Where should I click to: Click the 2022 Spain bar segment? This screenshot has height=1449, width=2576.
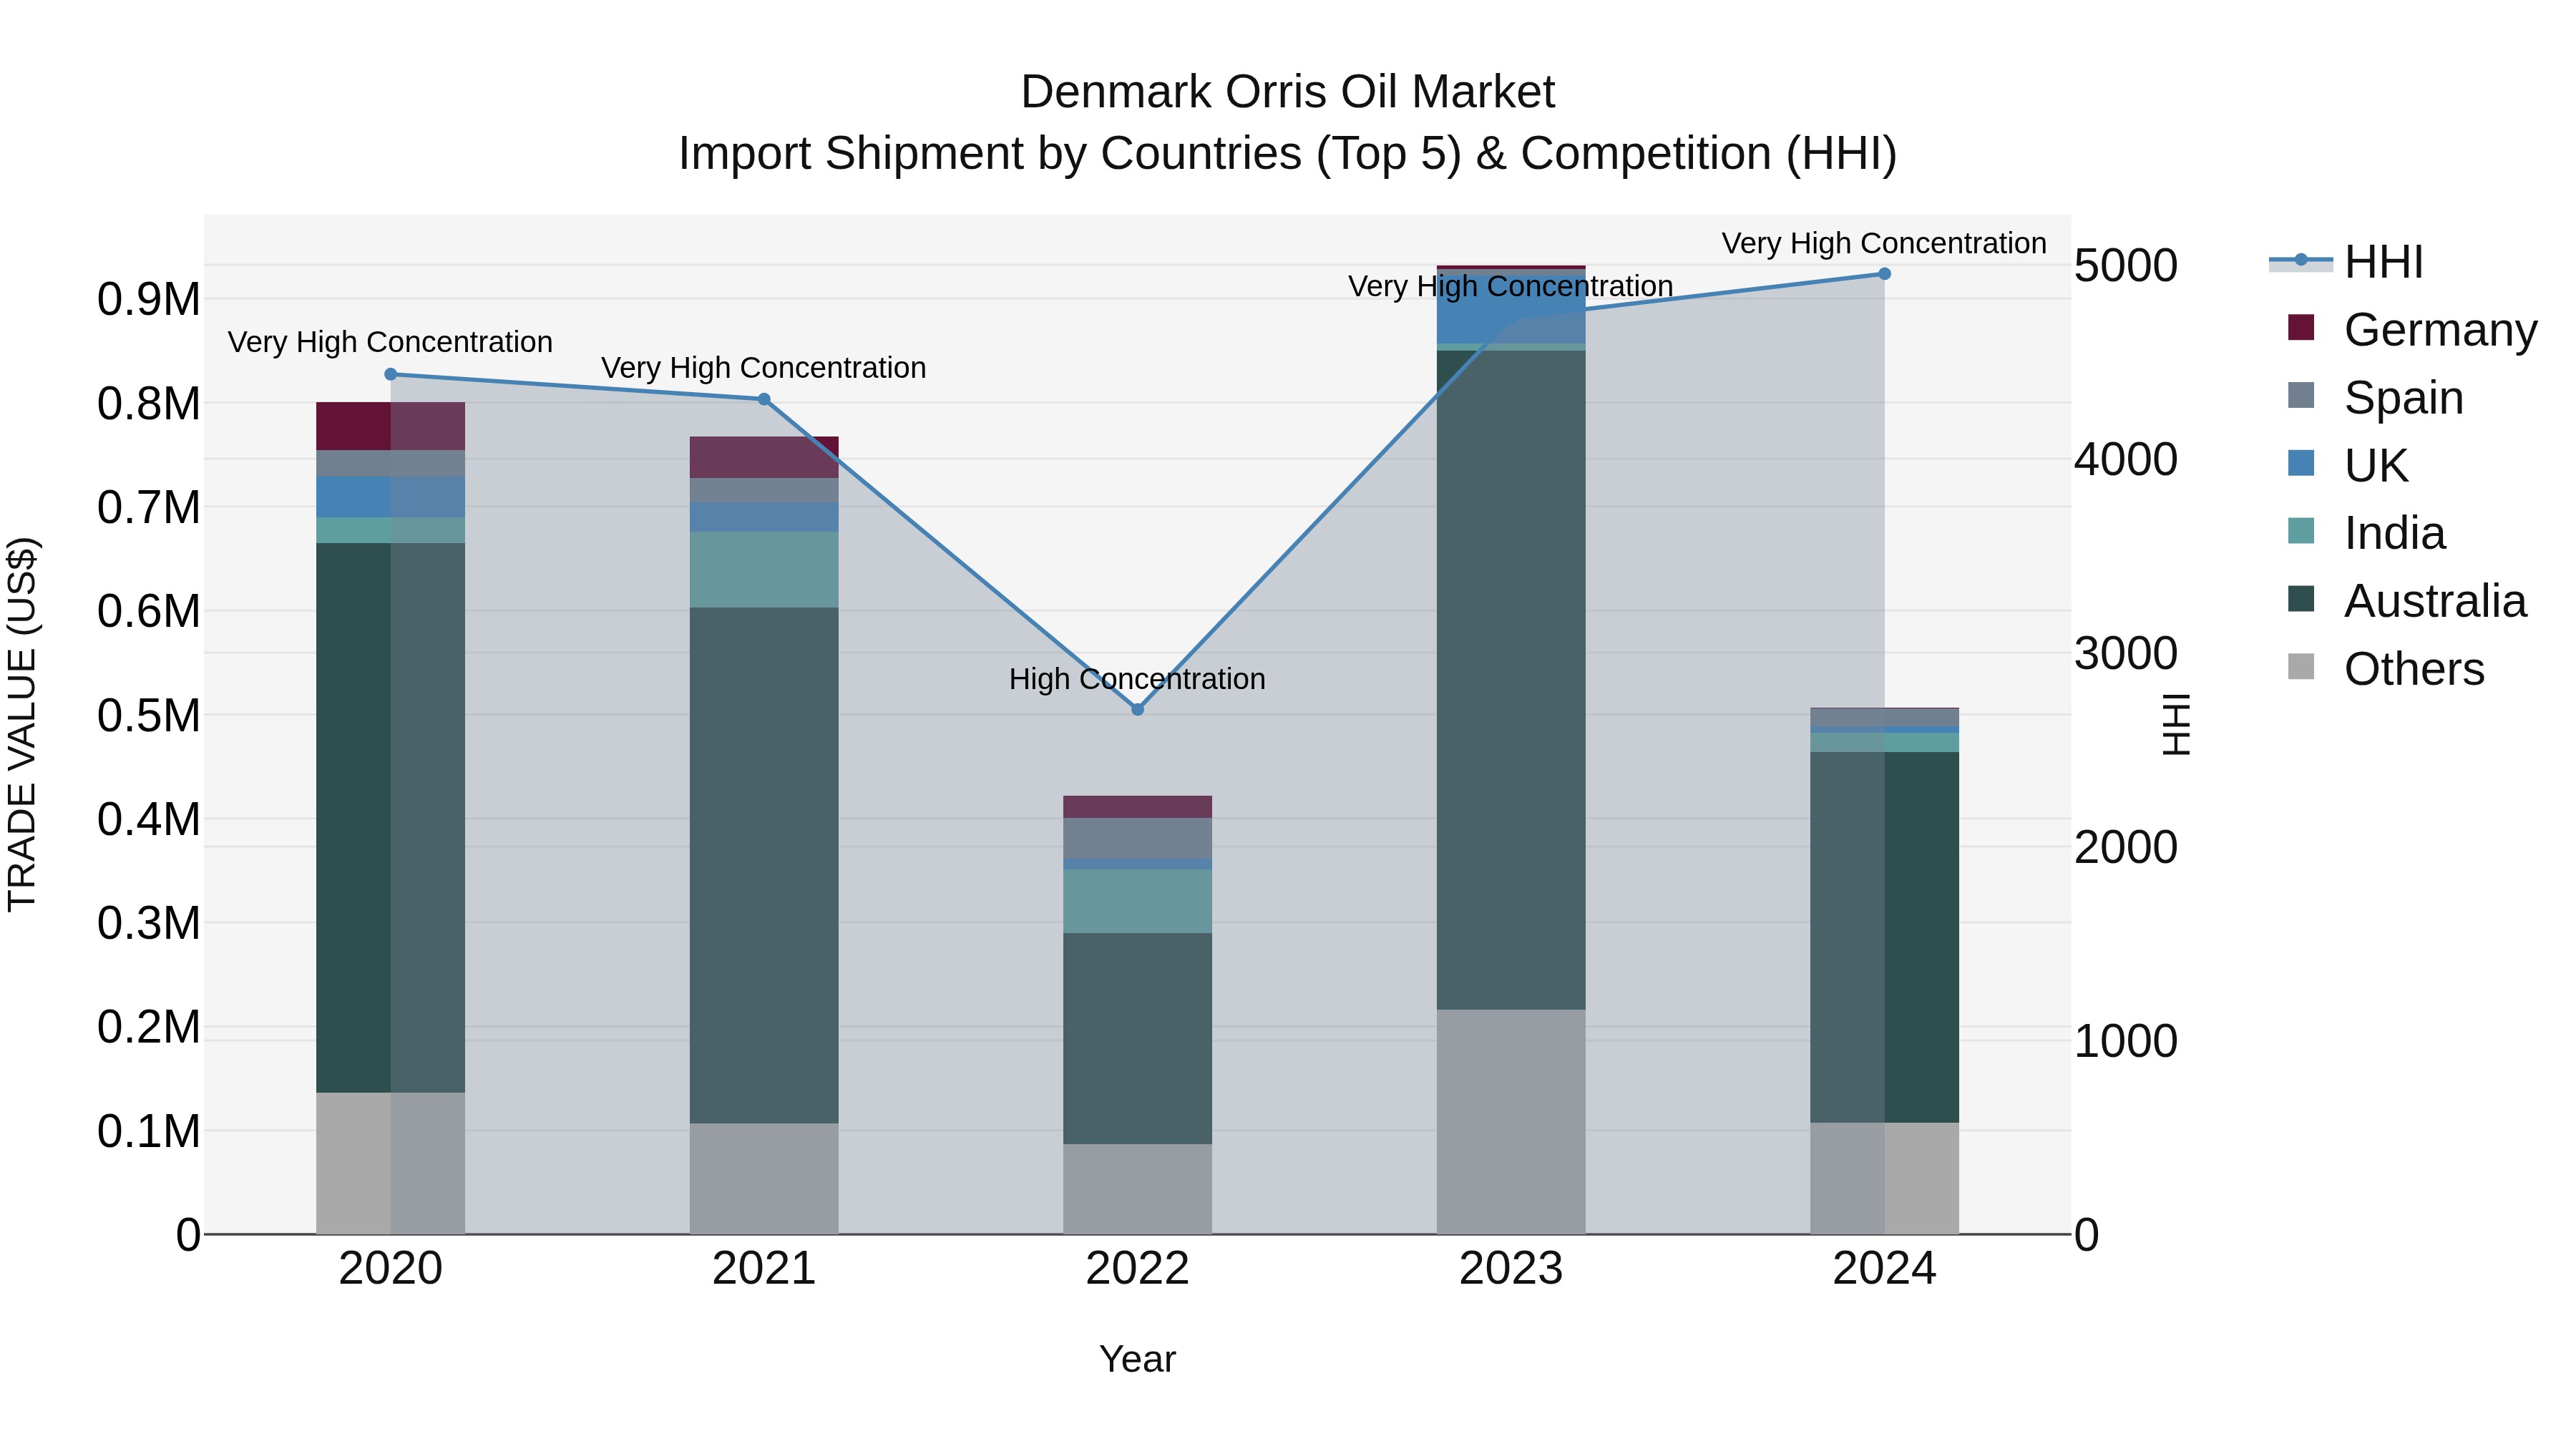tap(1137, 839)
